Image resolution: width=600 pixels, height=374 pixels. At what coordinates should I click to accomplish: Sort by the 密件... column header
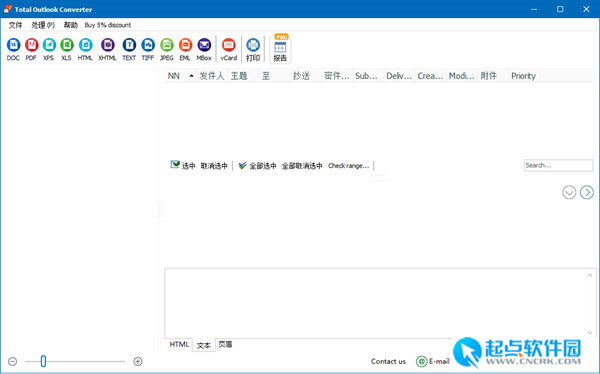[x=337, y=76]
